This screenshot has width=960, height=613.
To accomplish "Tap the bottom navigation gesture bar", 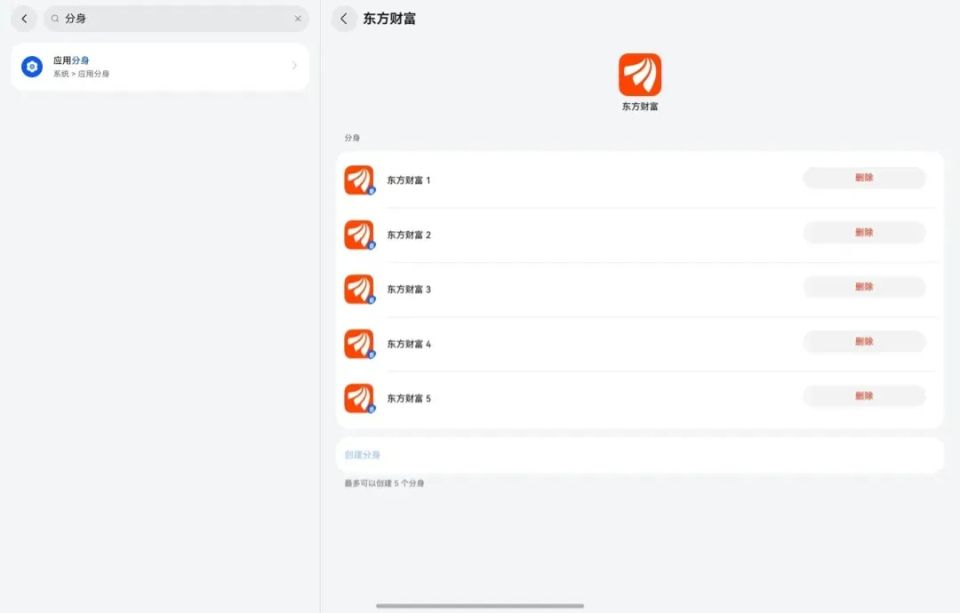I will point(480,606).
